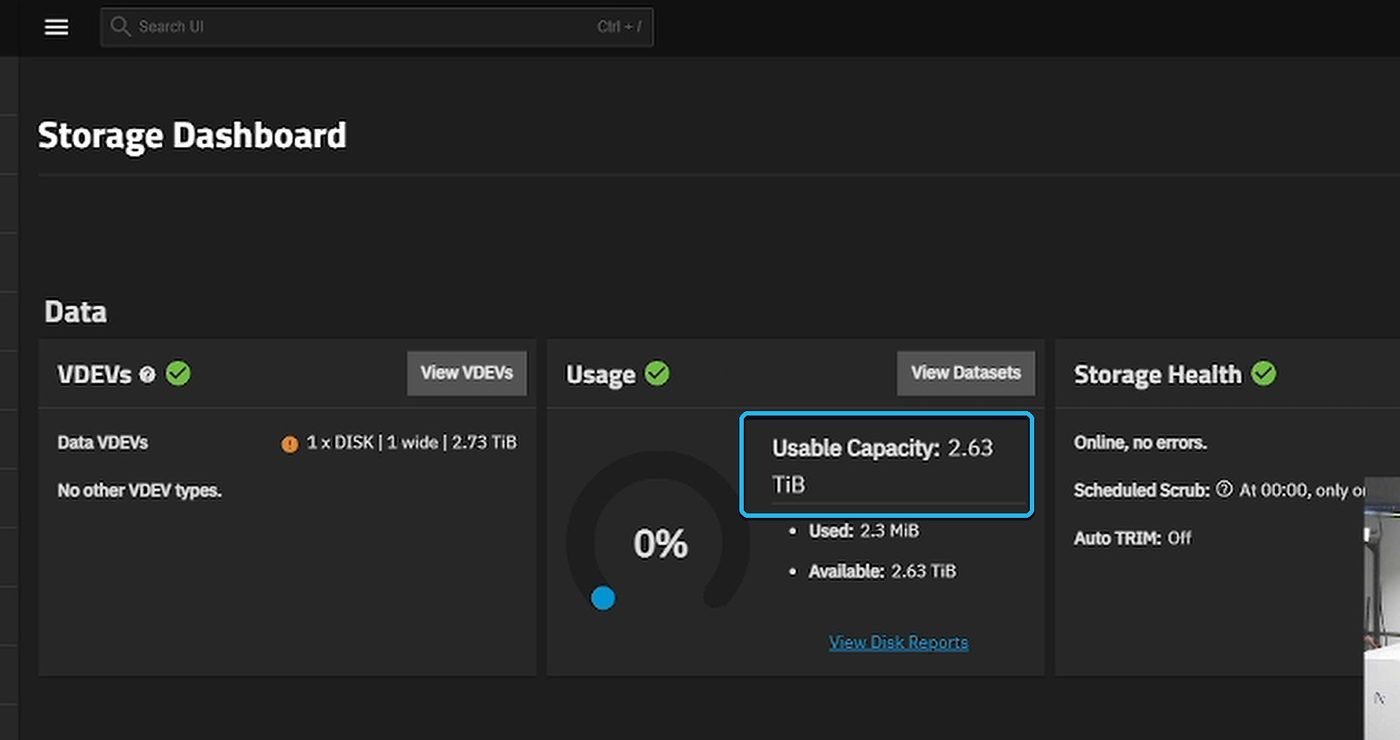Click the Scheduled Scrub help icon

[1224, 490]
